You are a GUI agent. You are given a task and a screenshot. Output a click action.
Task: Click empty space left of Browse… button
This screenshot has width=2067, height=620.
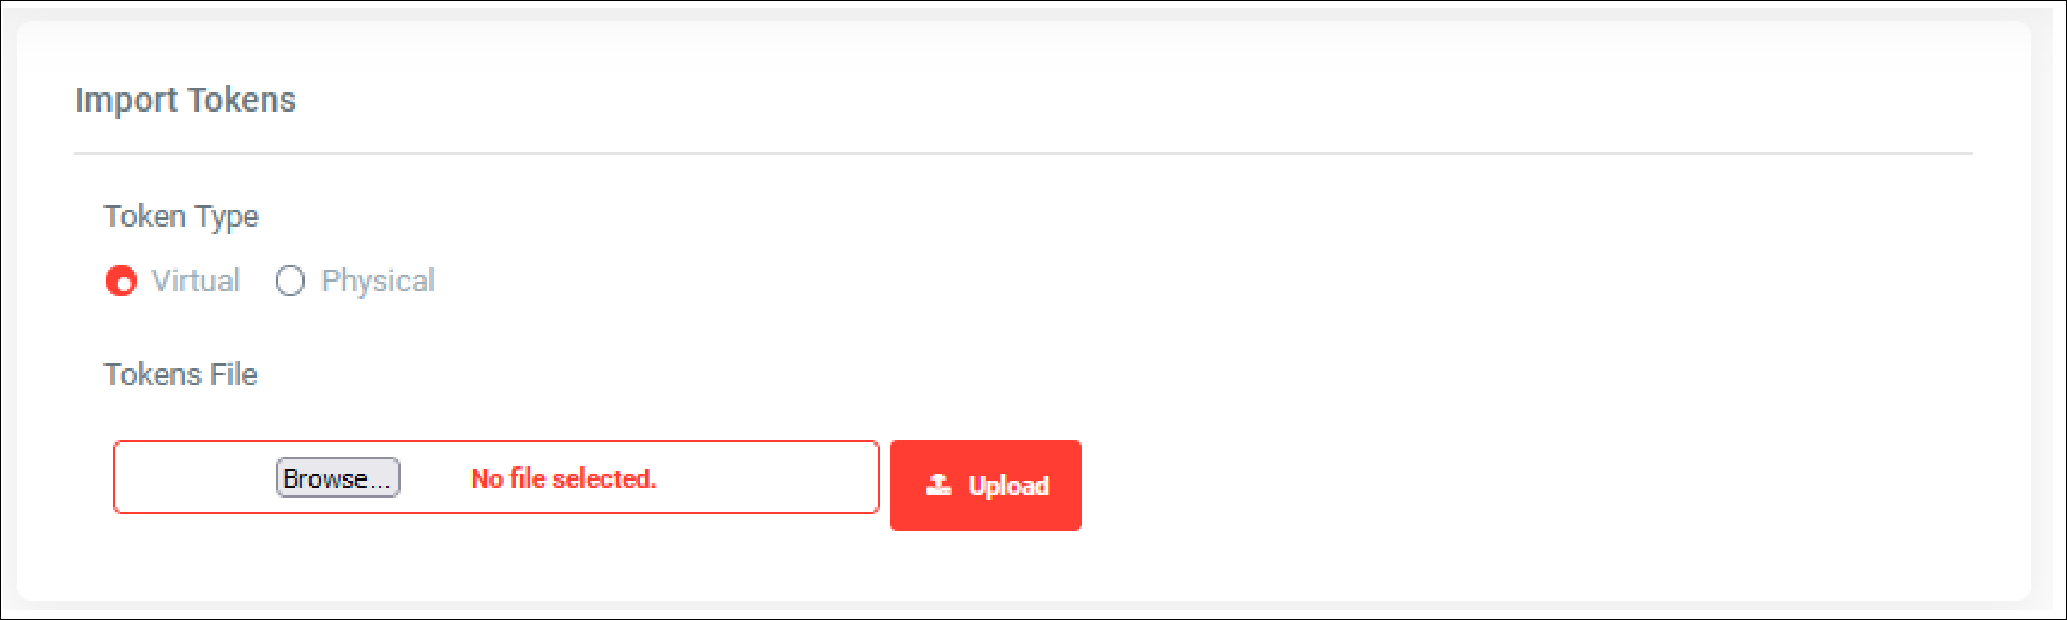click(x=195, y=478)
